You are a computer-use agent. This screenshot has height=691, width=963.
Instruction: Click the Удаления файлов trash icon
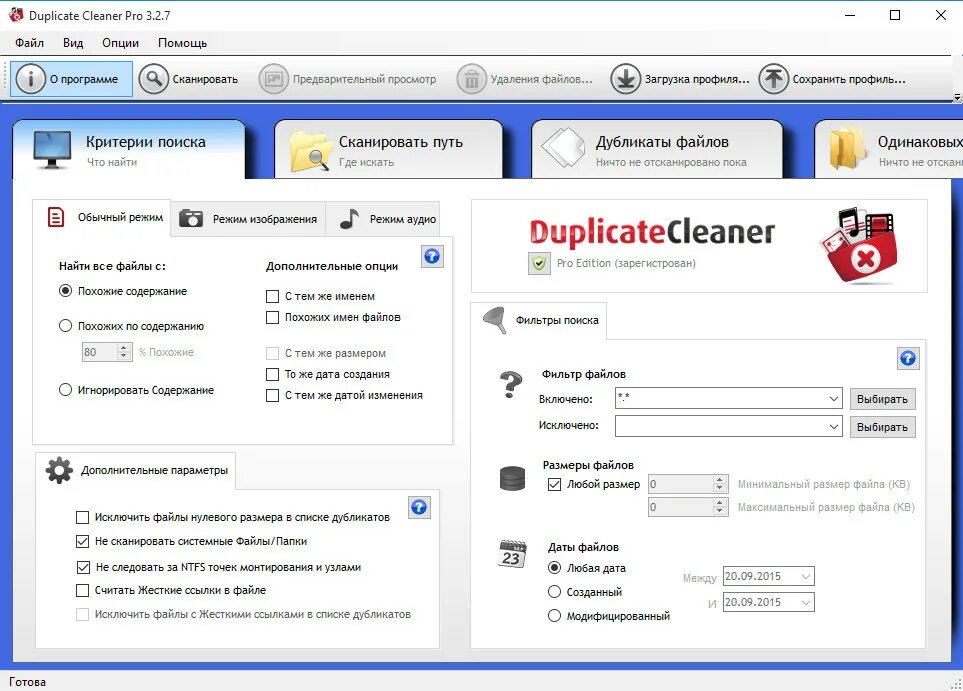tap(471, 79)
